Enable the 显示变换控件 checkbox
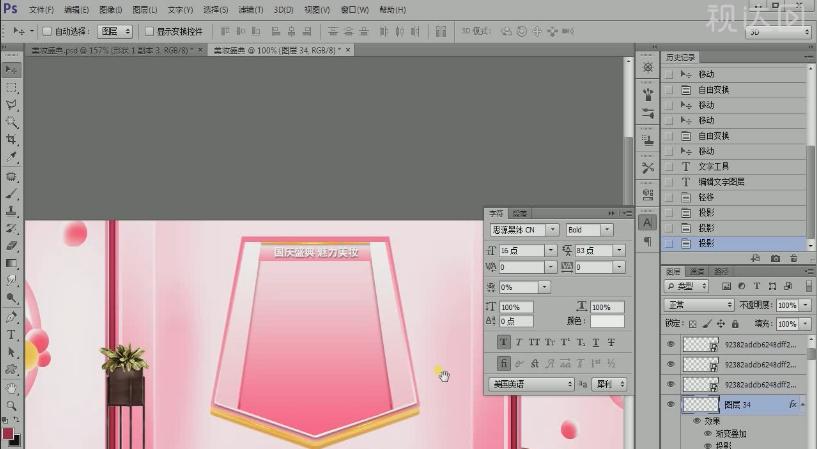 point(149,31)
